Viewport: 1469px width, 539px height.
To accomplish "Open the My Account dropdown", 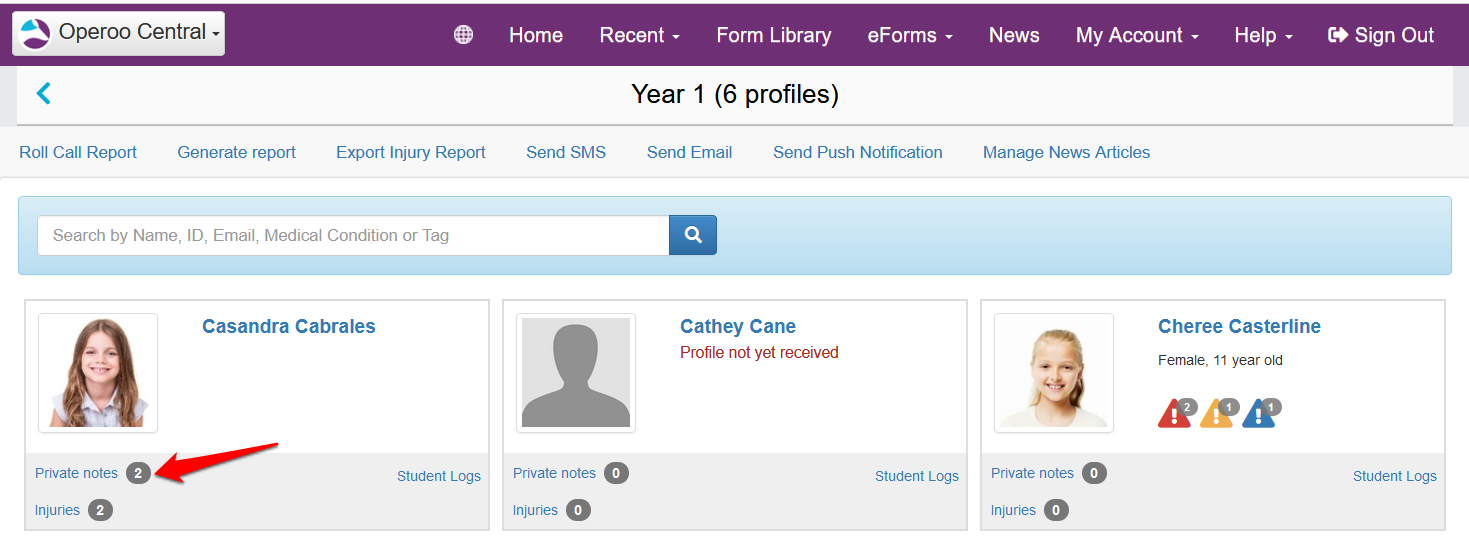I will (x=1136, y=35).
